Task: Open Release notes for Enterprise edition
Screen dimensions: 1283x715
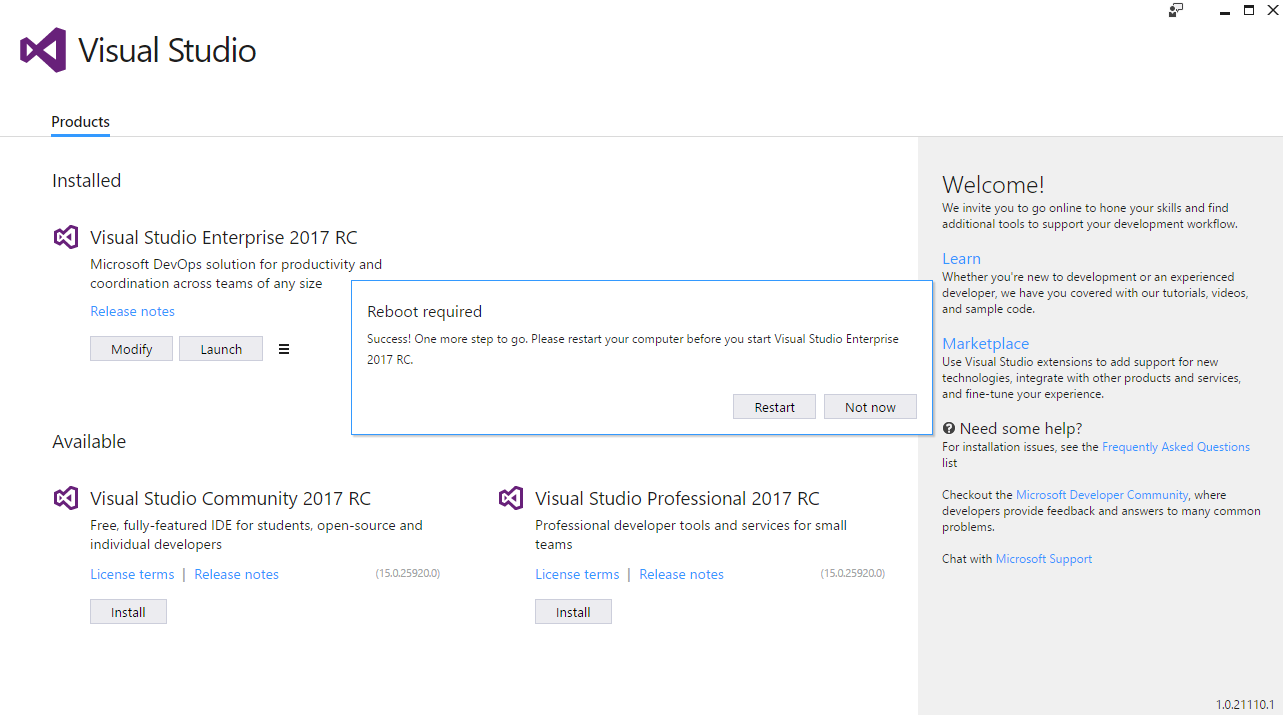Action: click(x=132, y=311)
